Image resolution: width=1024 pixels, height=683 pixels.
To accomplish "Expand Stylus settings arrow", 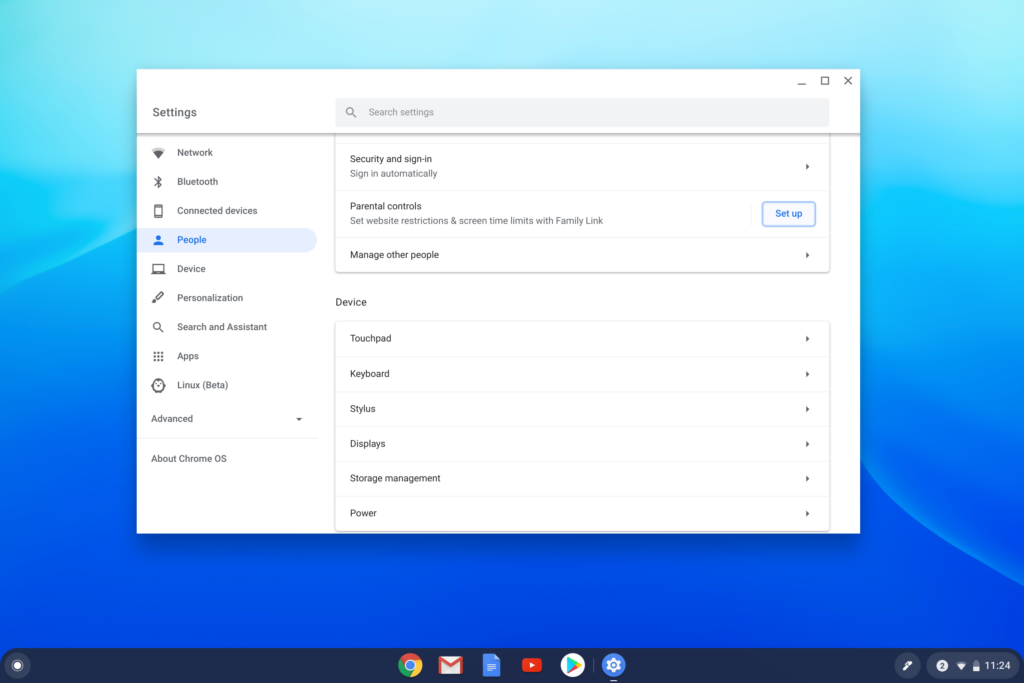I will click(x=807, y=409).
